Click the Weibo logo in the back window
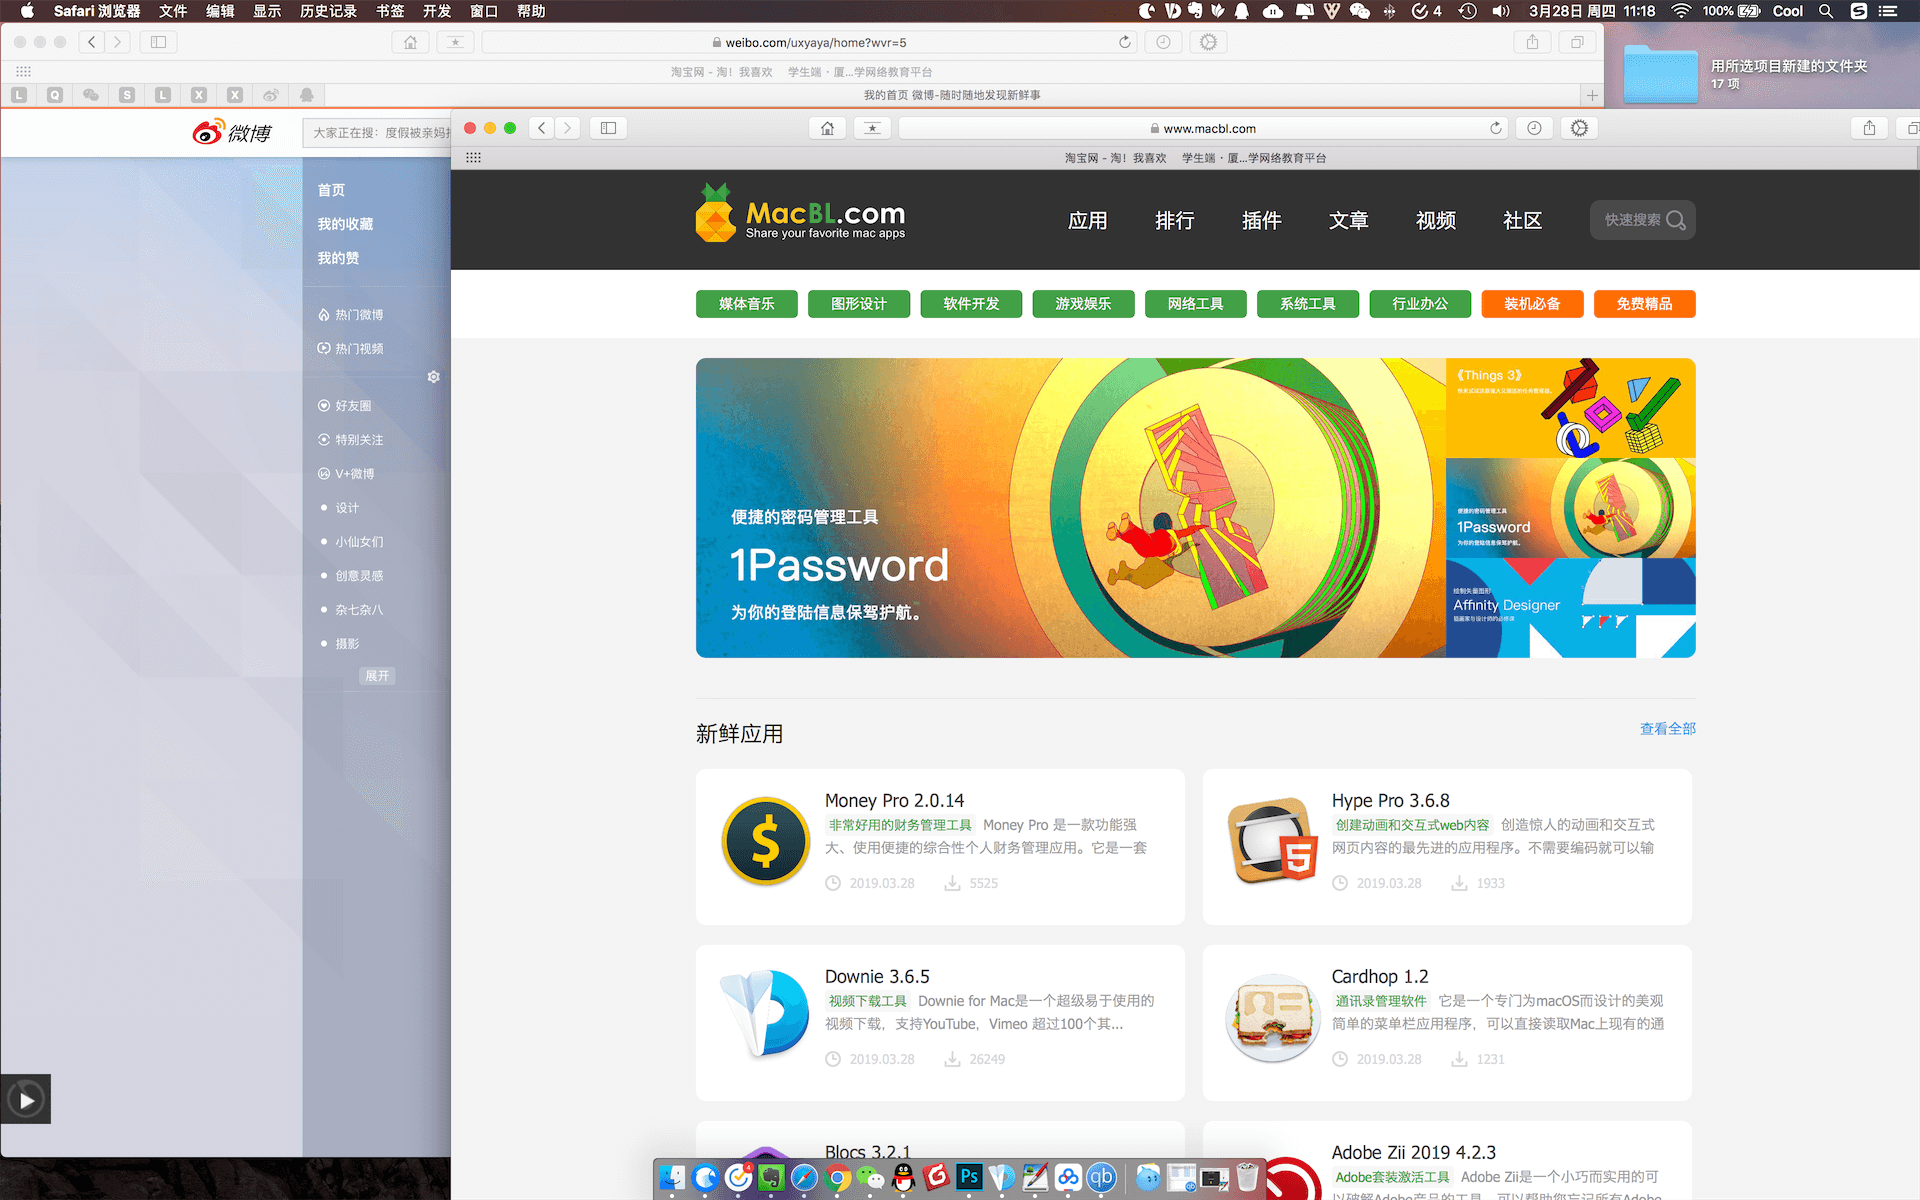This screenshot has height=1200, width=1920. pyautogui.click(x=232, y=132)
